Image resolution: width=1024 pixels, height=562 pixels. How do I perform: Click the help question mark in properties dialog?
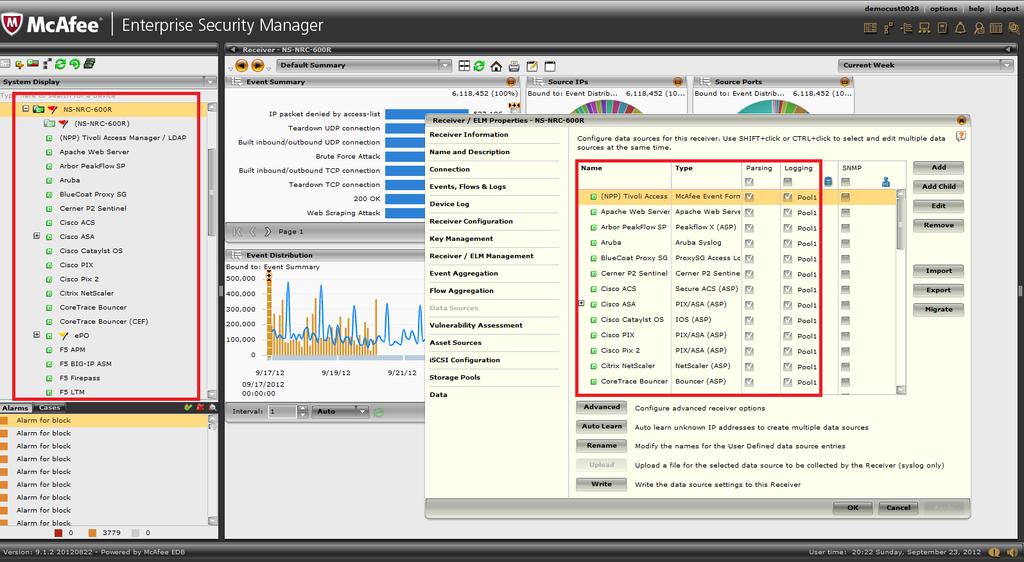tap(961, 136)
